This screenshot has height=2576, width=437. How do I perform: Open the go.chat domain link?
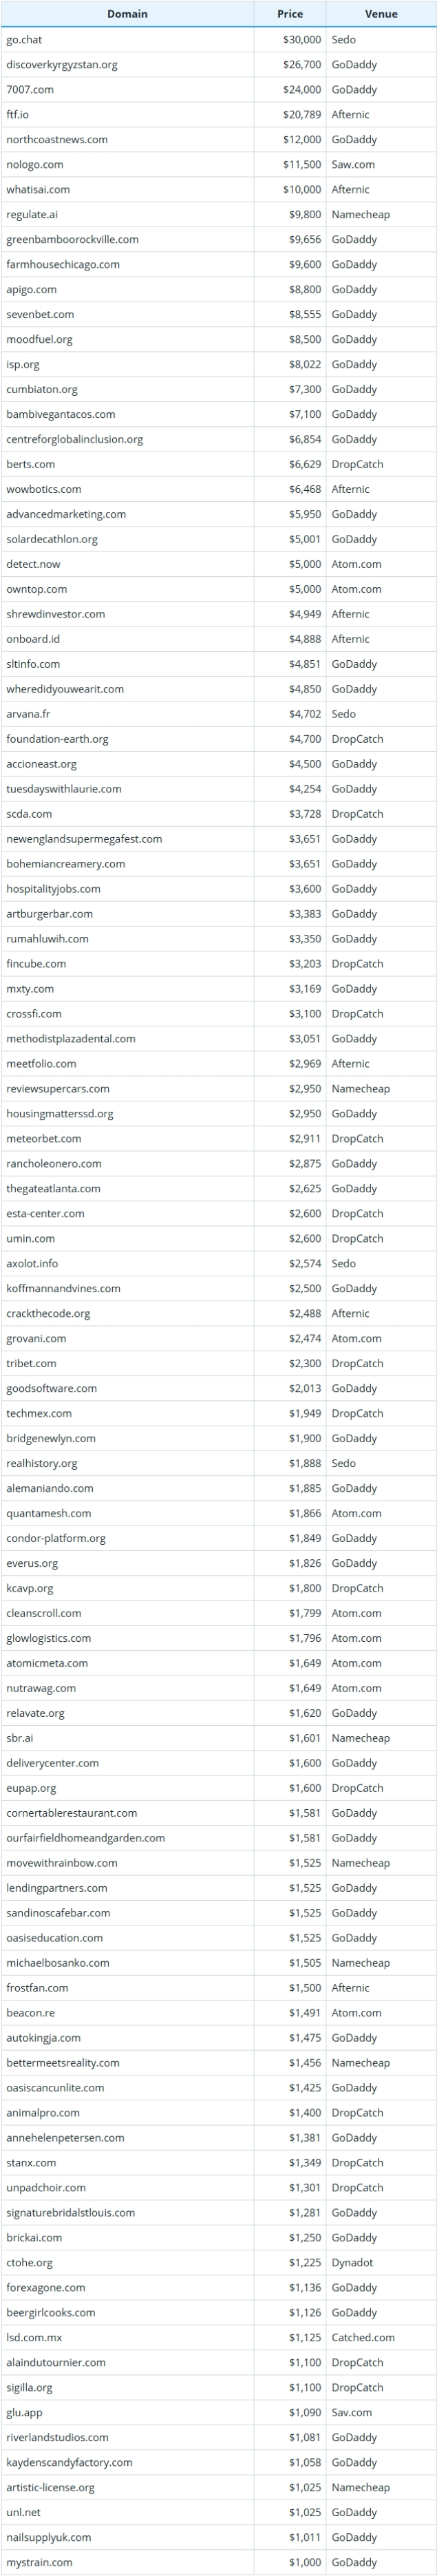(25, 40)
